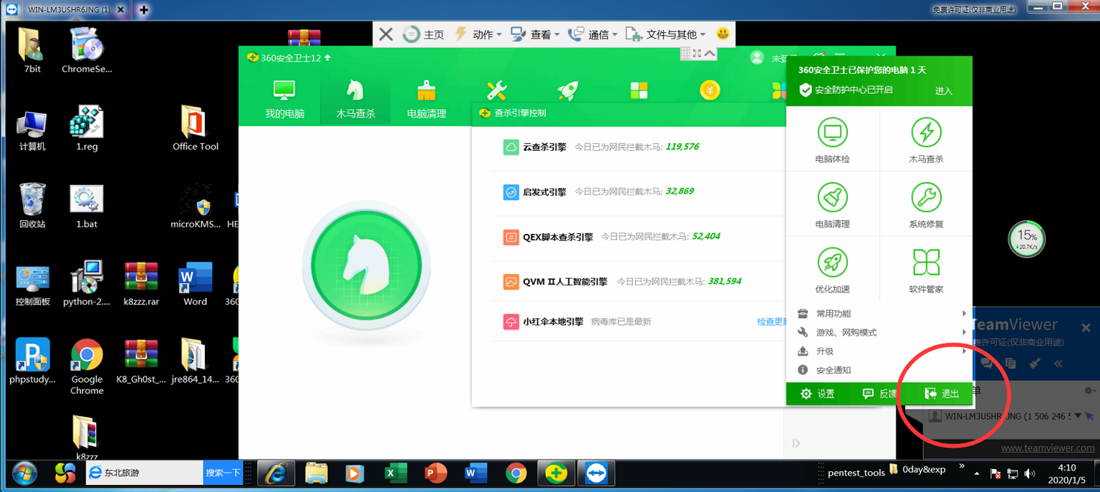This screenshot has width=1100, height=492.
Task: Open 电脑体检 in the tray popup
Action: coord(833,141)
